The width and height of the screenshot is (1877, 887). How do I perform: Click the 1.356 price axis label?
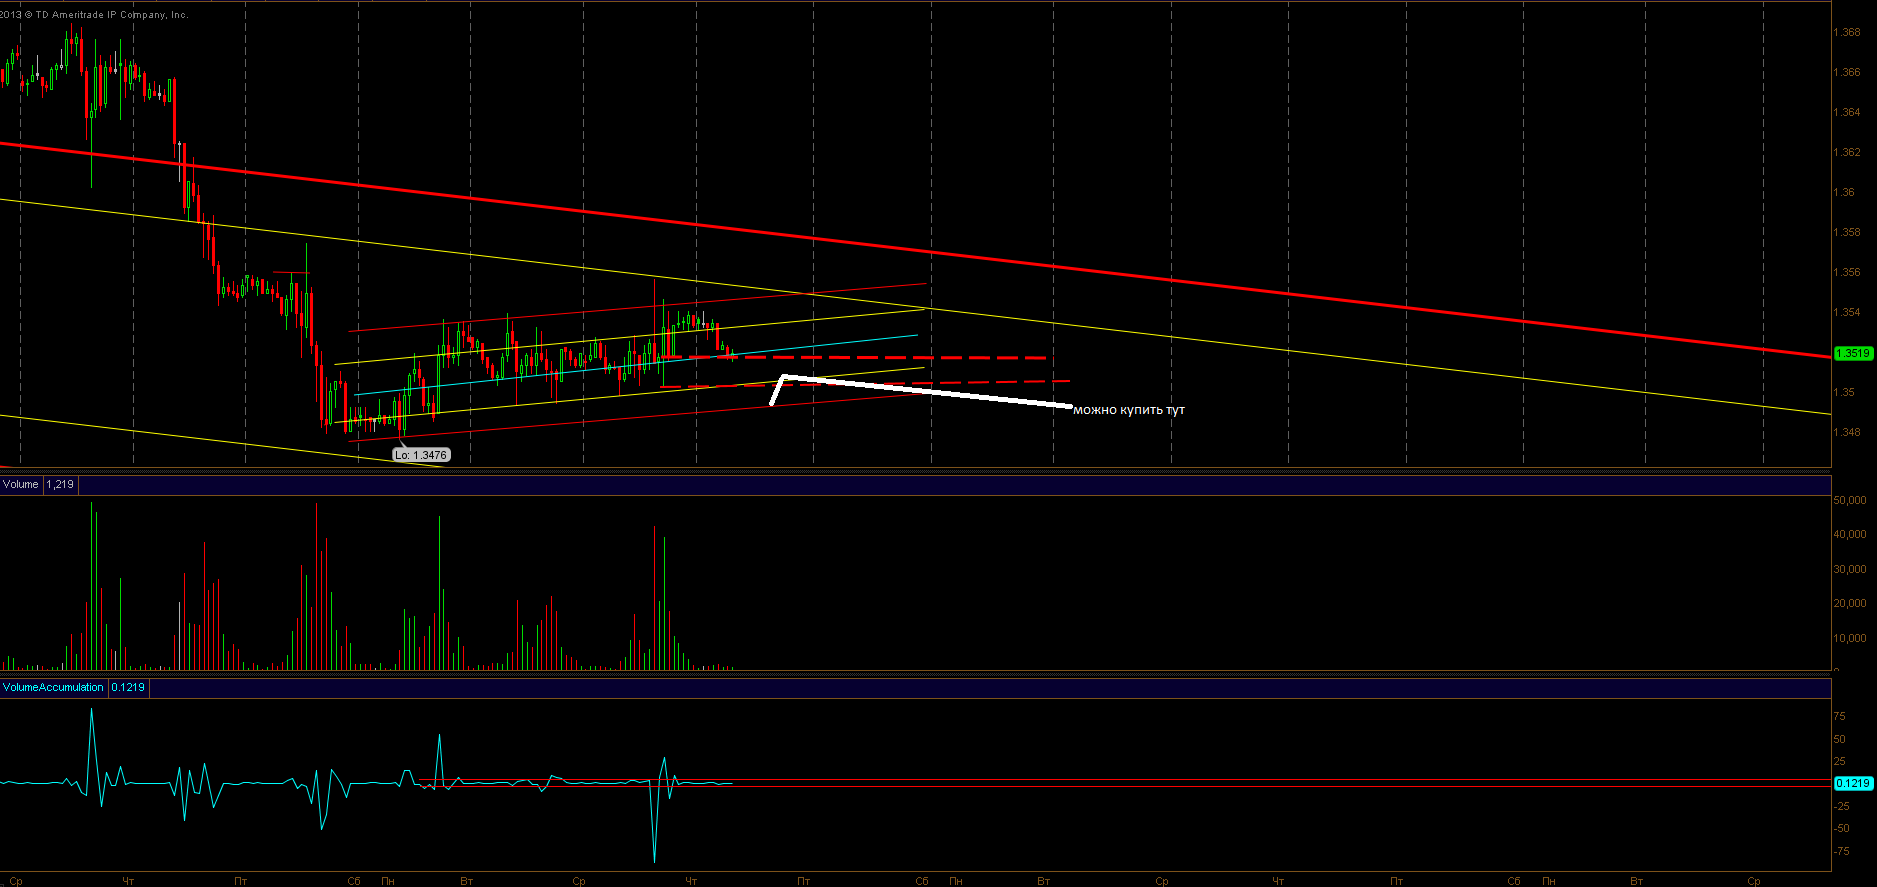1847,272
